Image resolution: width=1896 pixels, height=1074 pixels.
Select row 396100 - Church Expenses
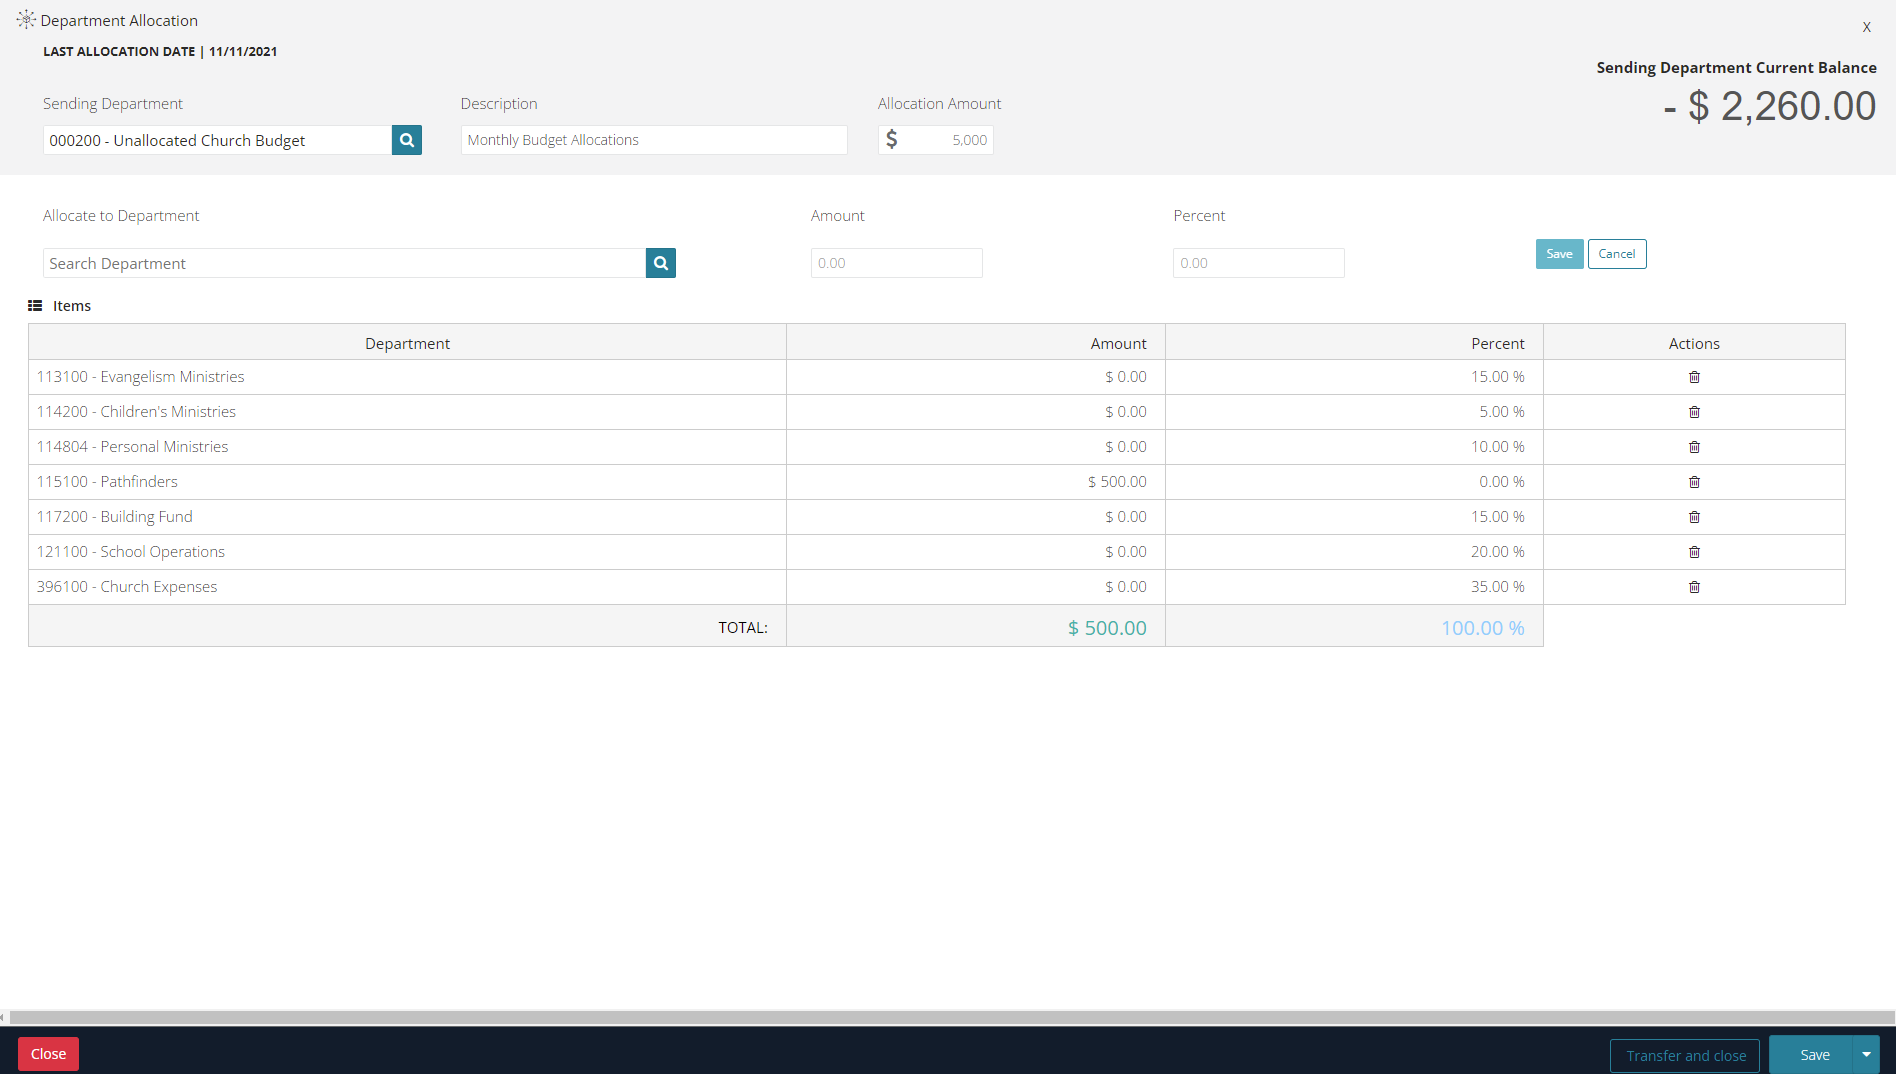pyautogui.click(x=937, y=587)
